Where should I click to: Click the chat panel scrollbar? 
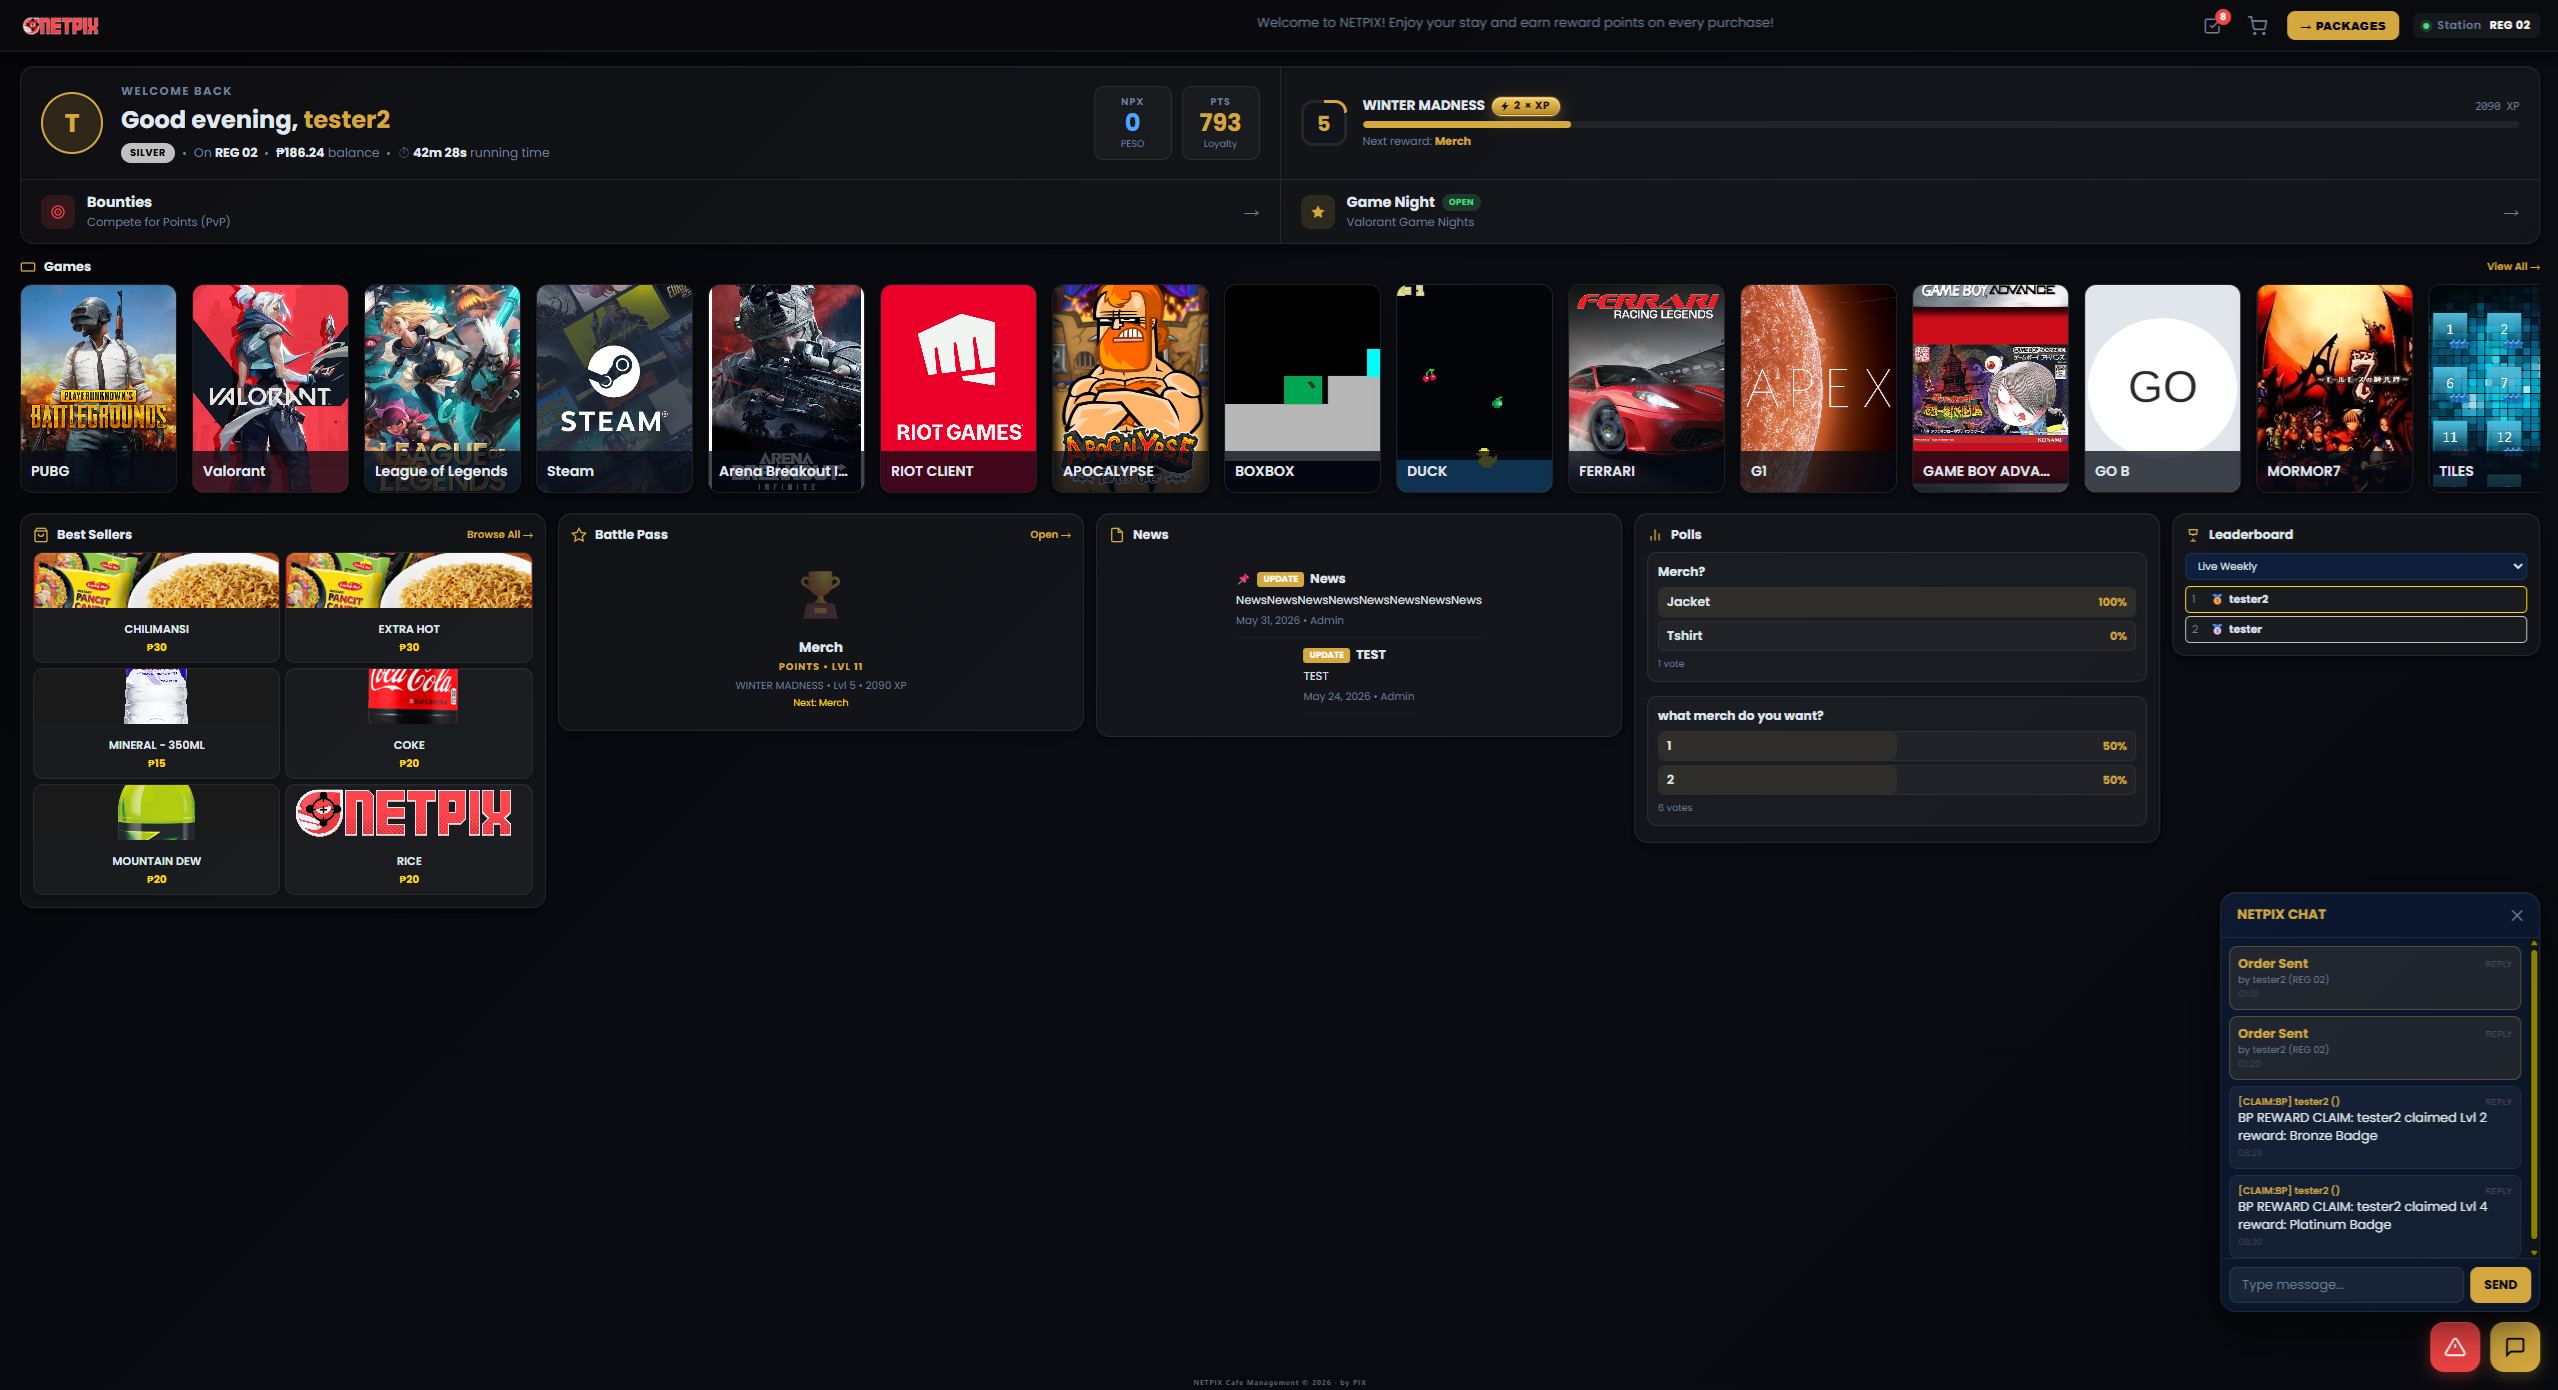tap(2534, 1097)
